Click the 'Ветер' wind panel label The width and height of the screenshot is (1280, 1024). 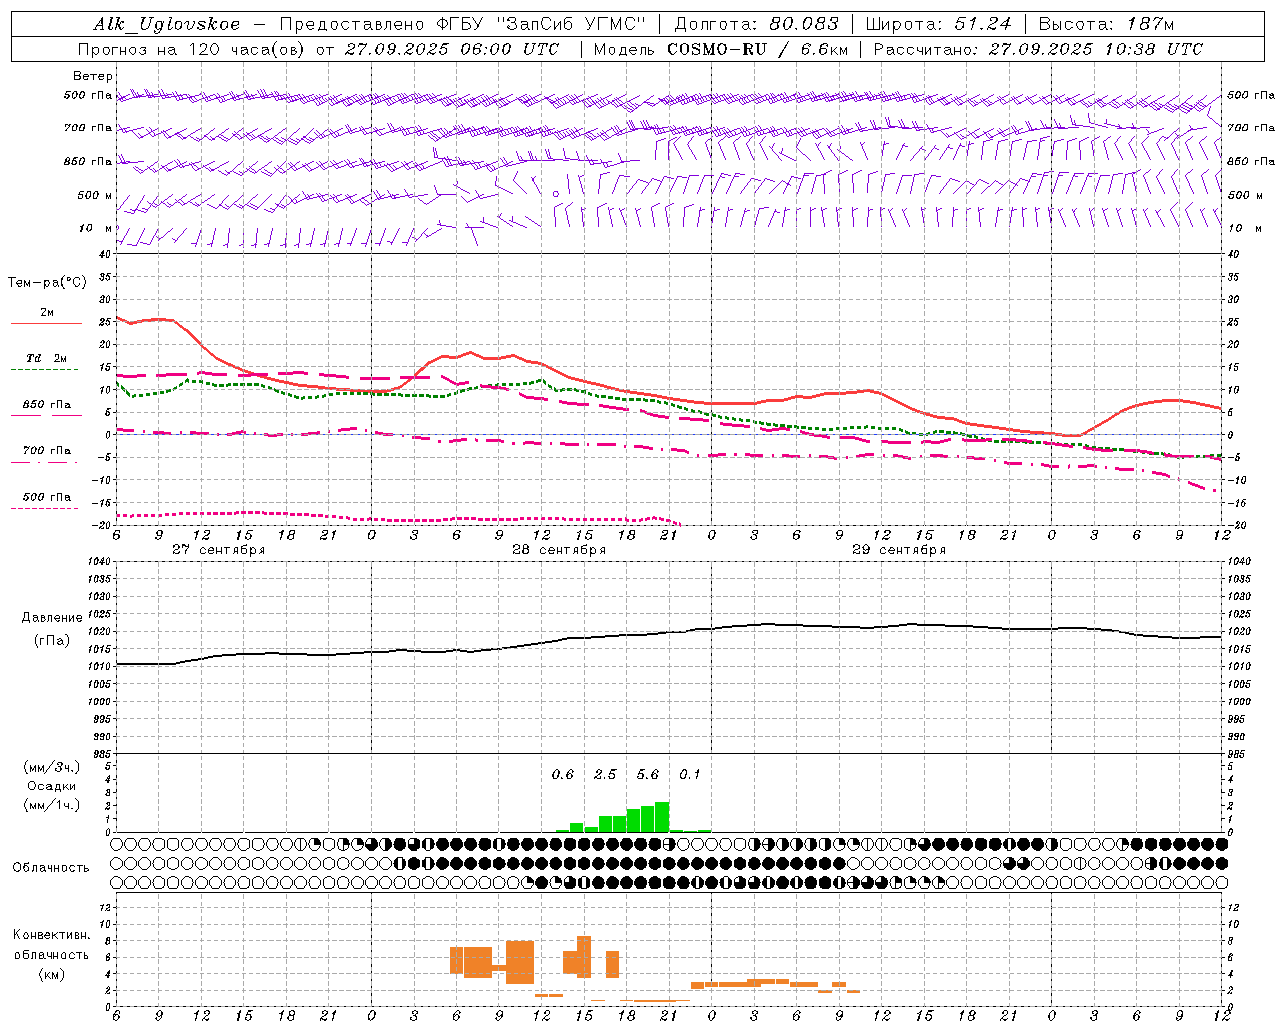(93, 76)
